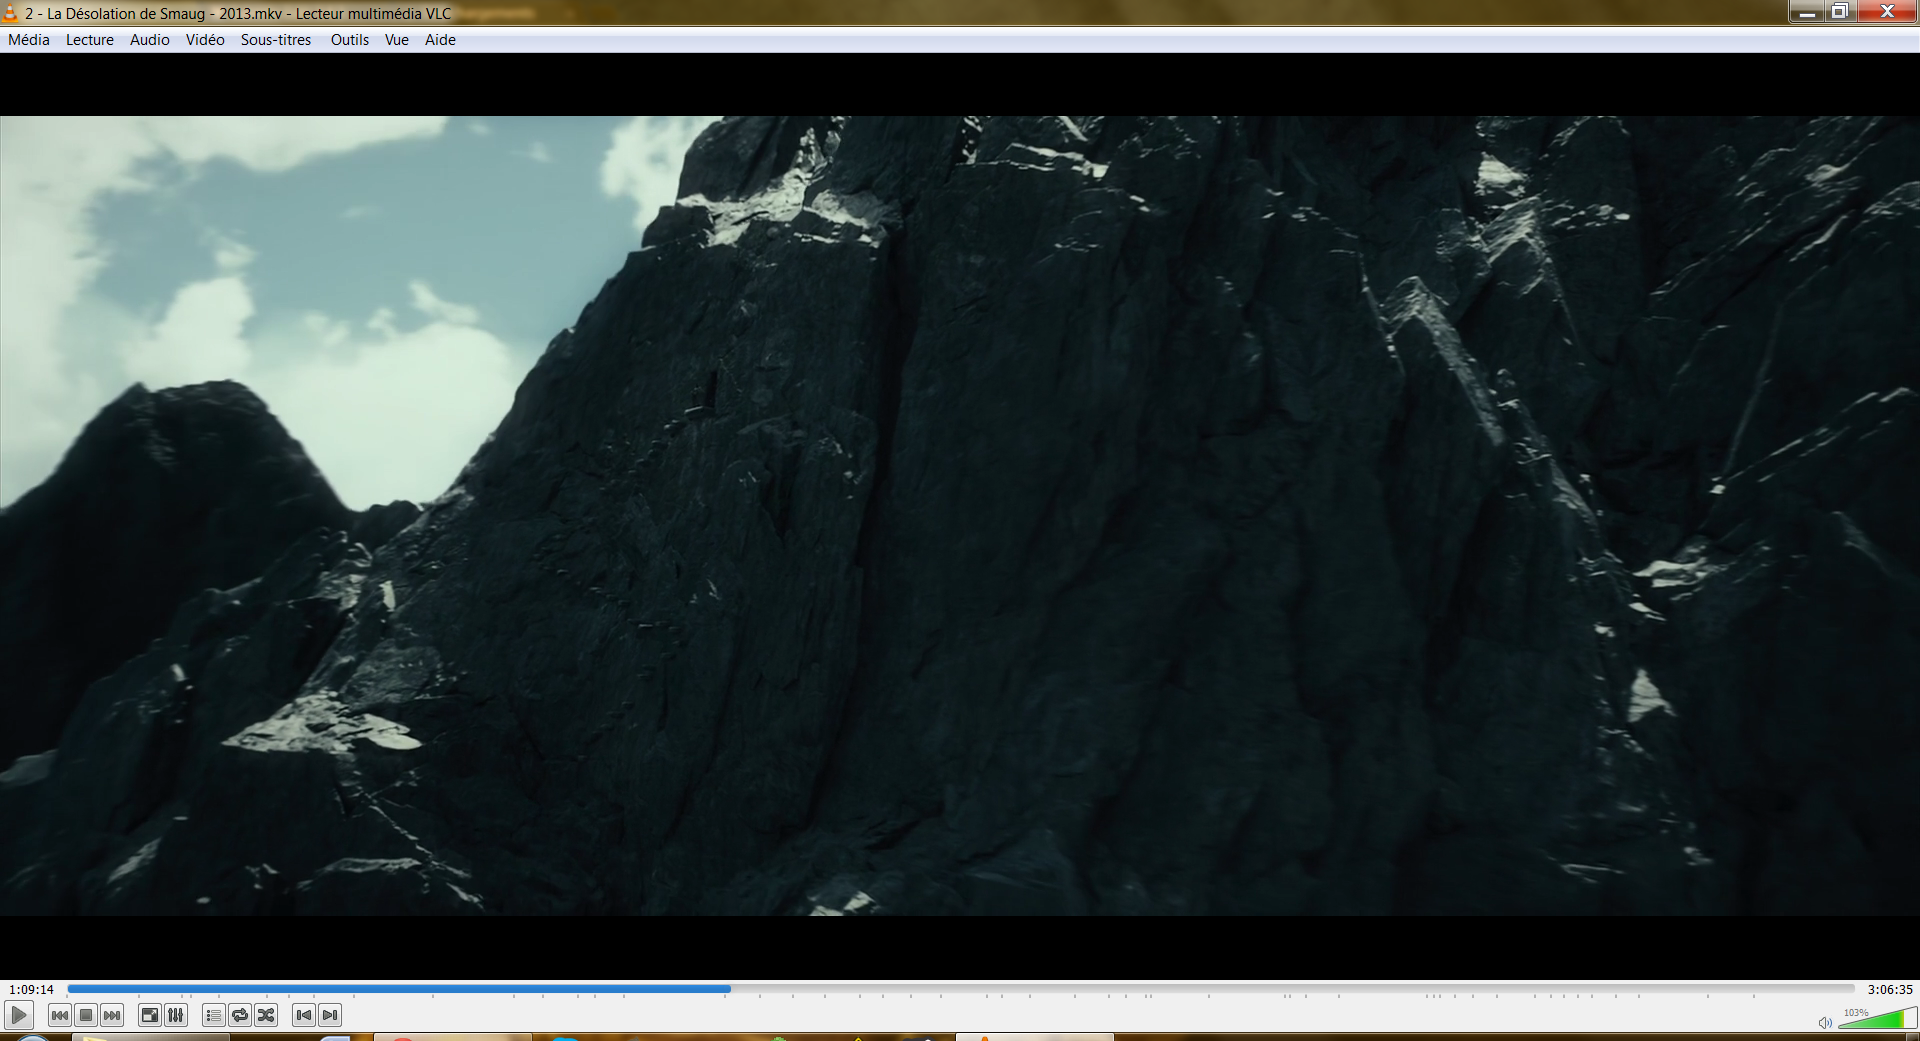Toggle fullscreen video mode
The height and width of the screenshot is (1041, 1920).
pyautogui.click(x=149, y=1015)
